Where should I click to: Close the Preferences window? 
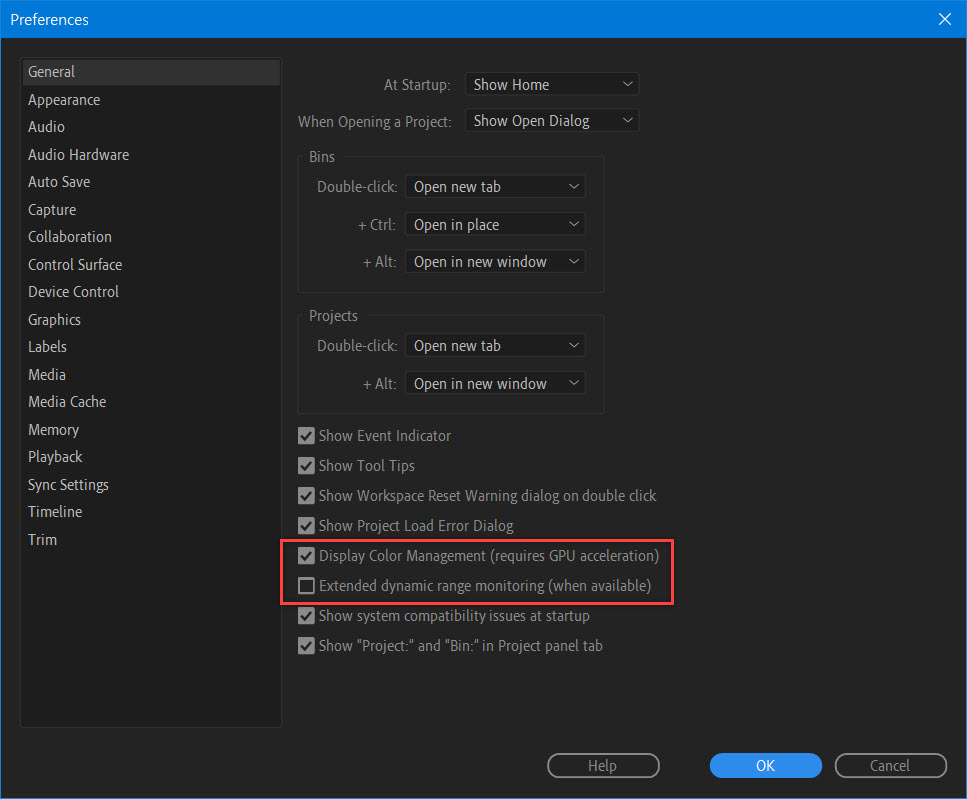click(x=944, y=19)
